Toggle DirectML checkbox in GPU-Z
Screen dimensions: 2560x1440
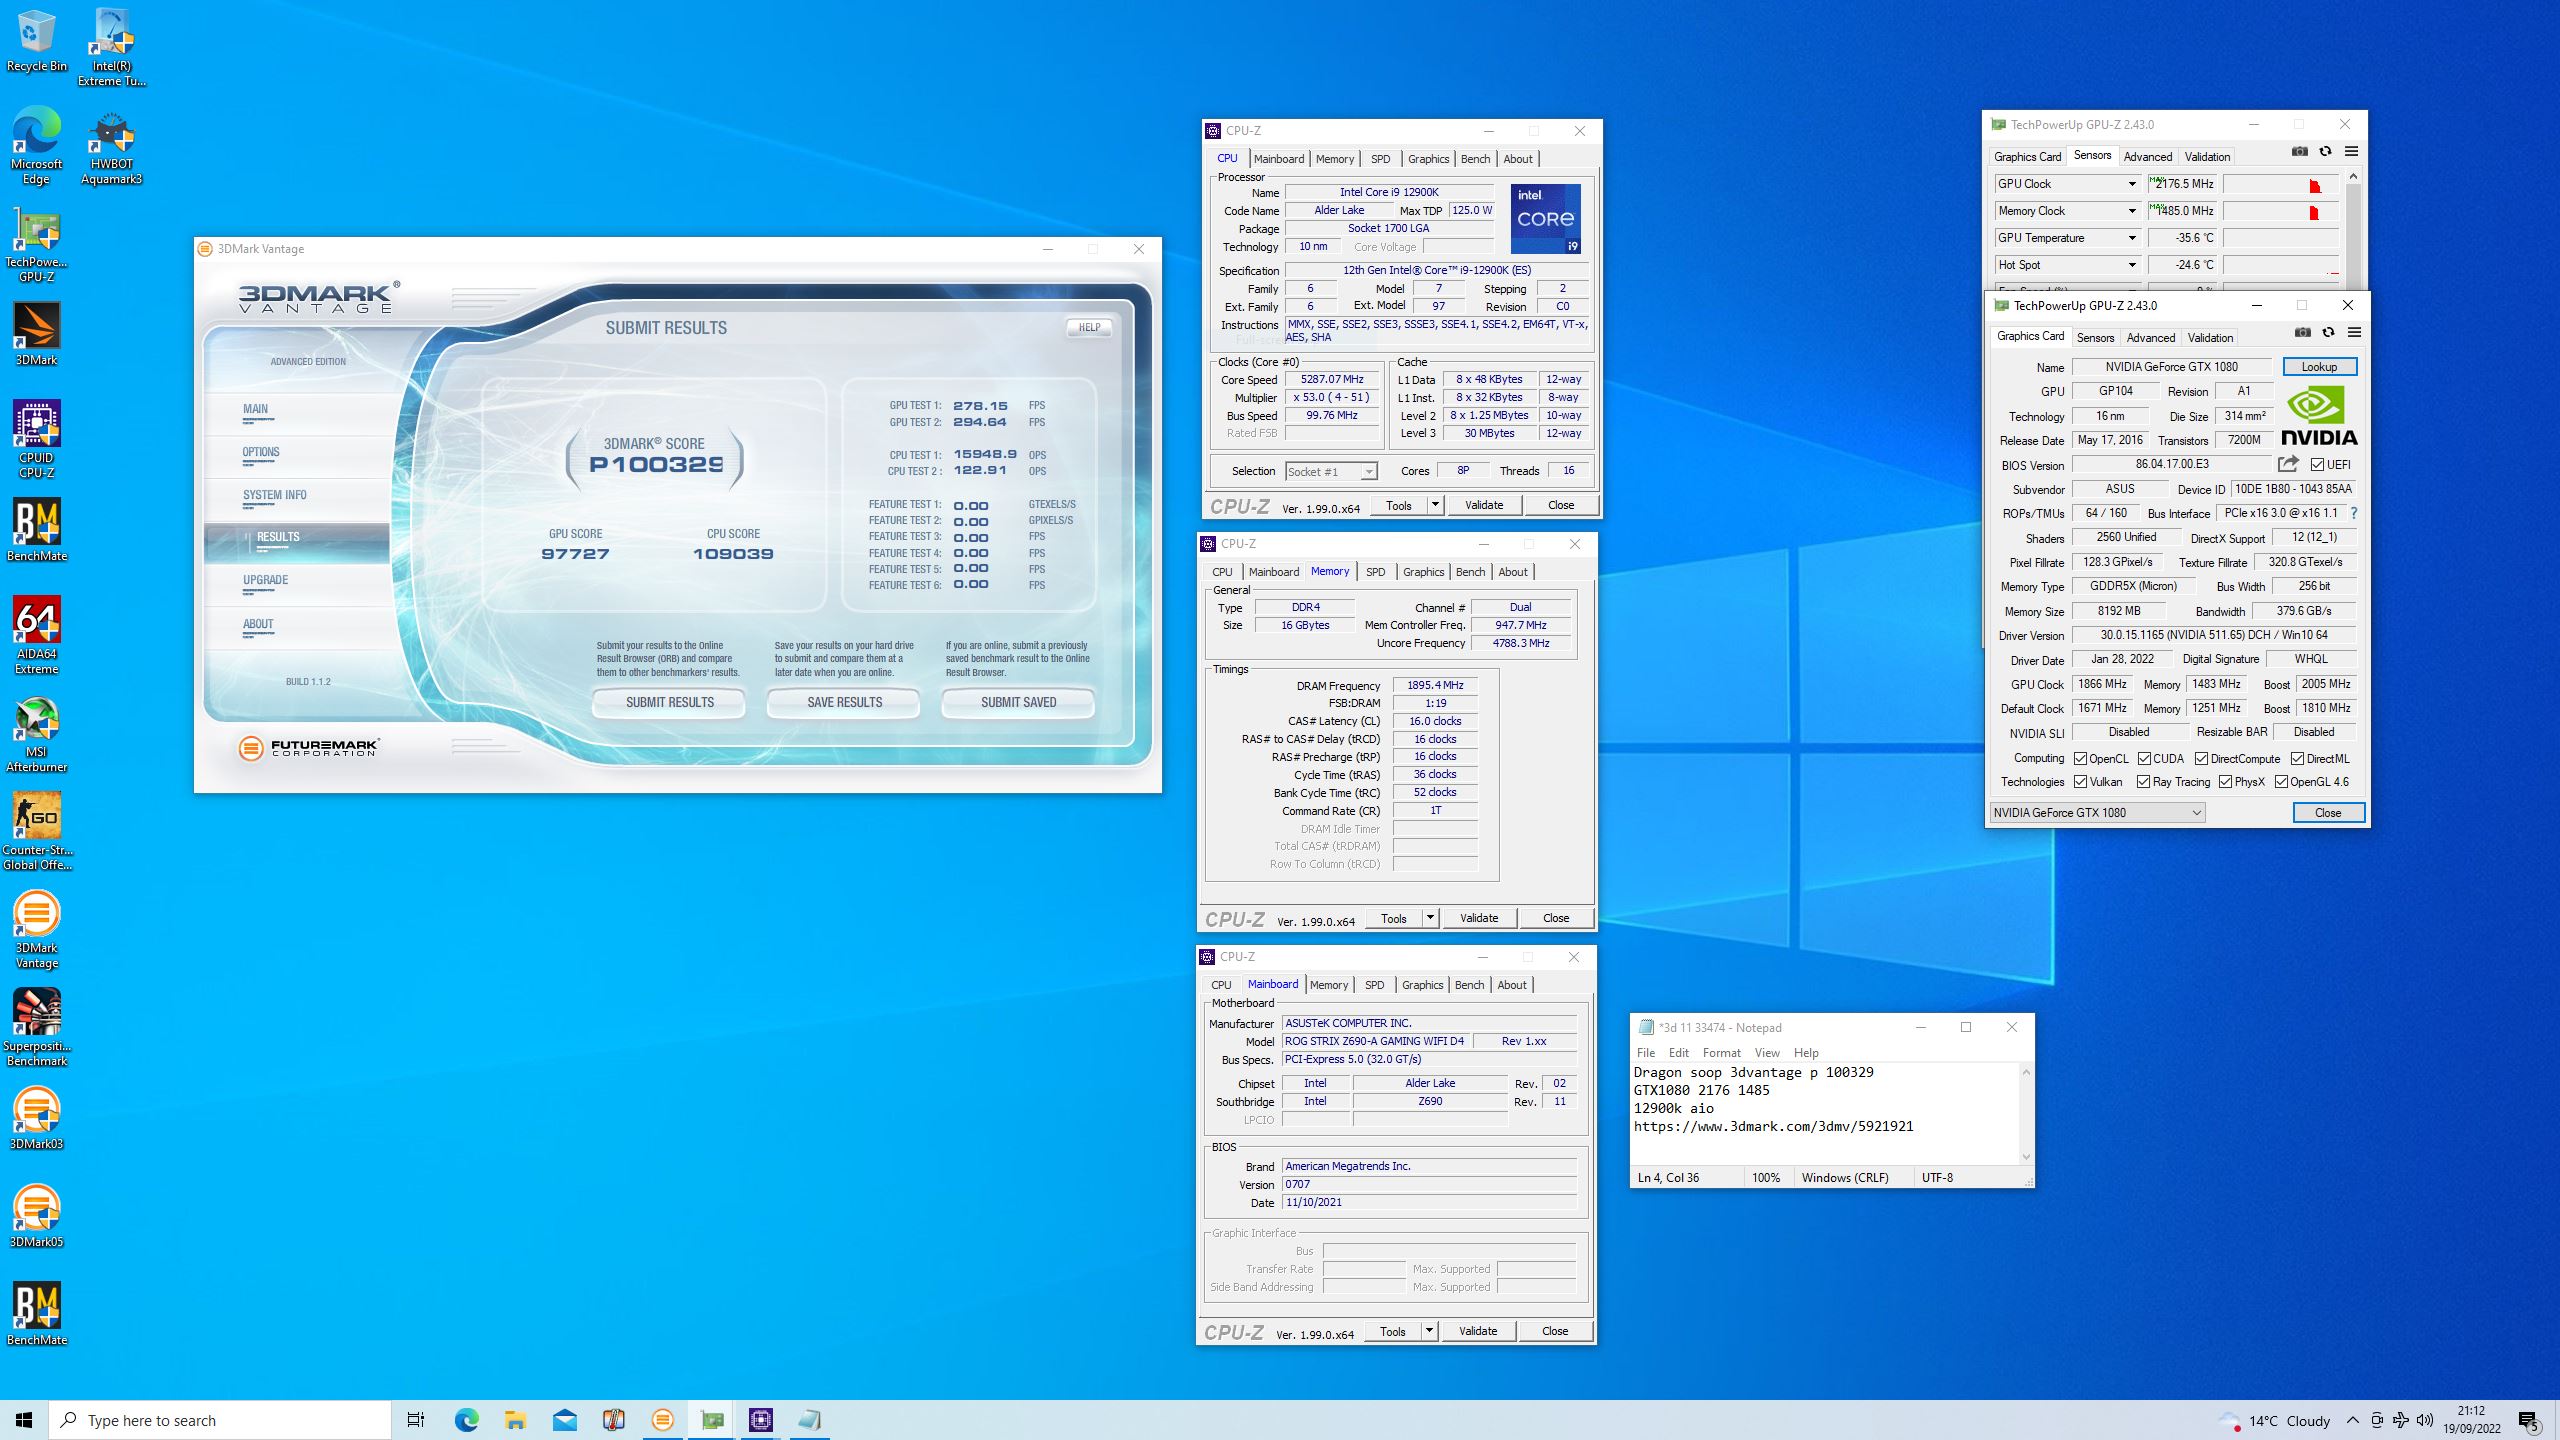coord(2297,759)
